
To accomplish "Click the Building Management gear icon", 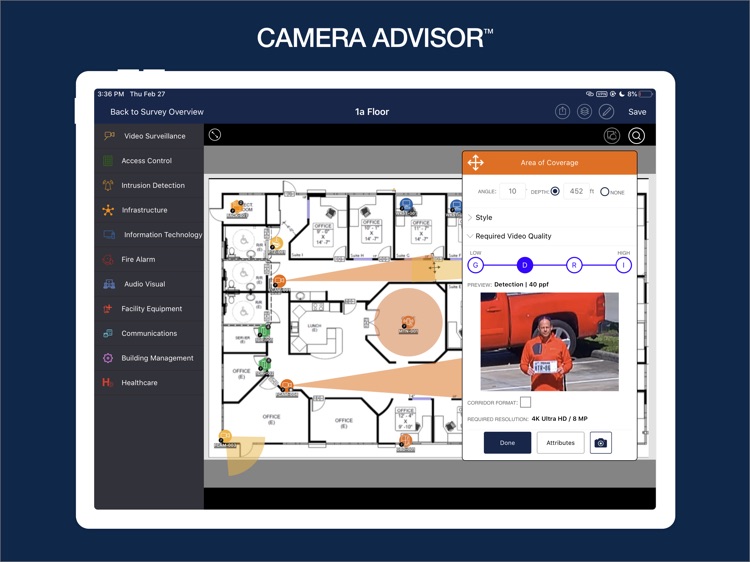I will coord(108,358).
